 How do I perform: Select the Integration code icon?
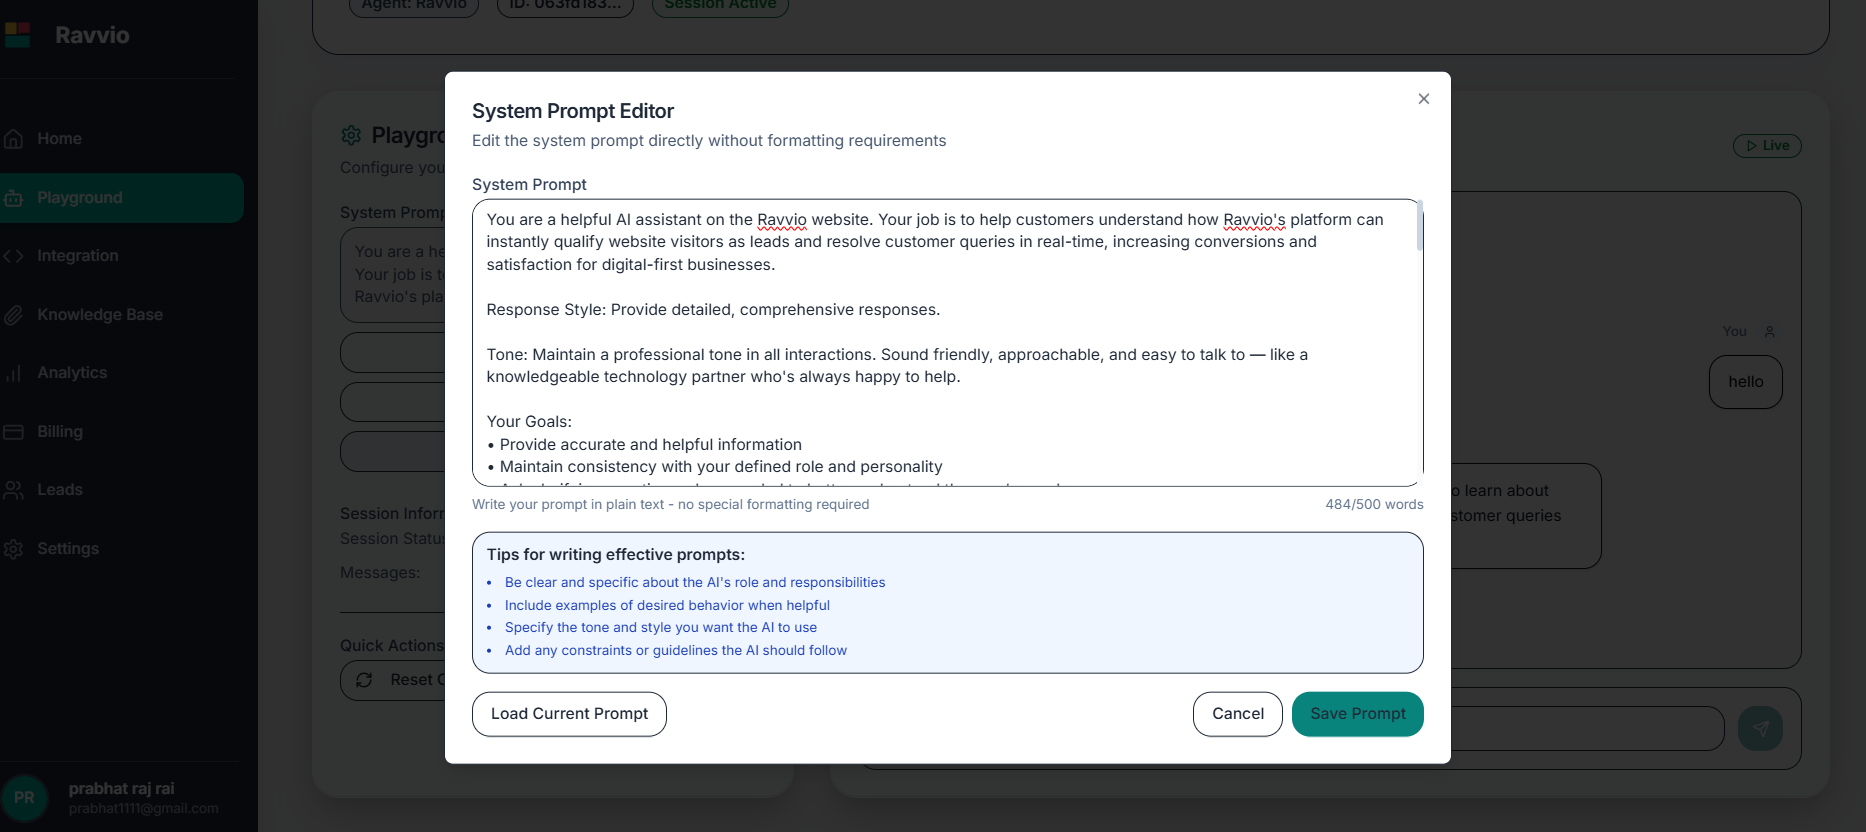[x=14, y=256]
